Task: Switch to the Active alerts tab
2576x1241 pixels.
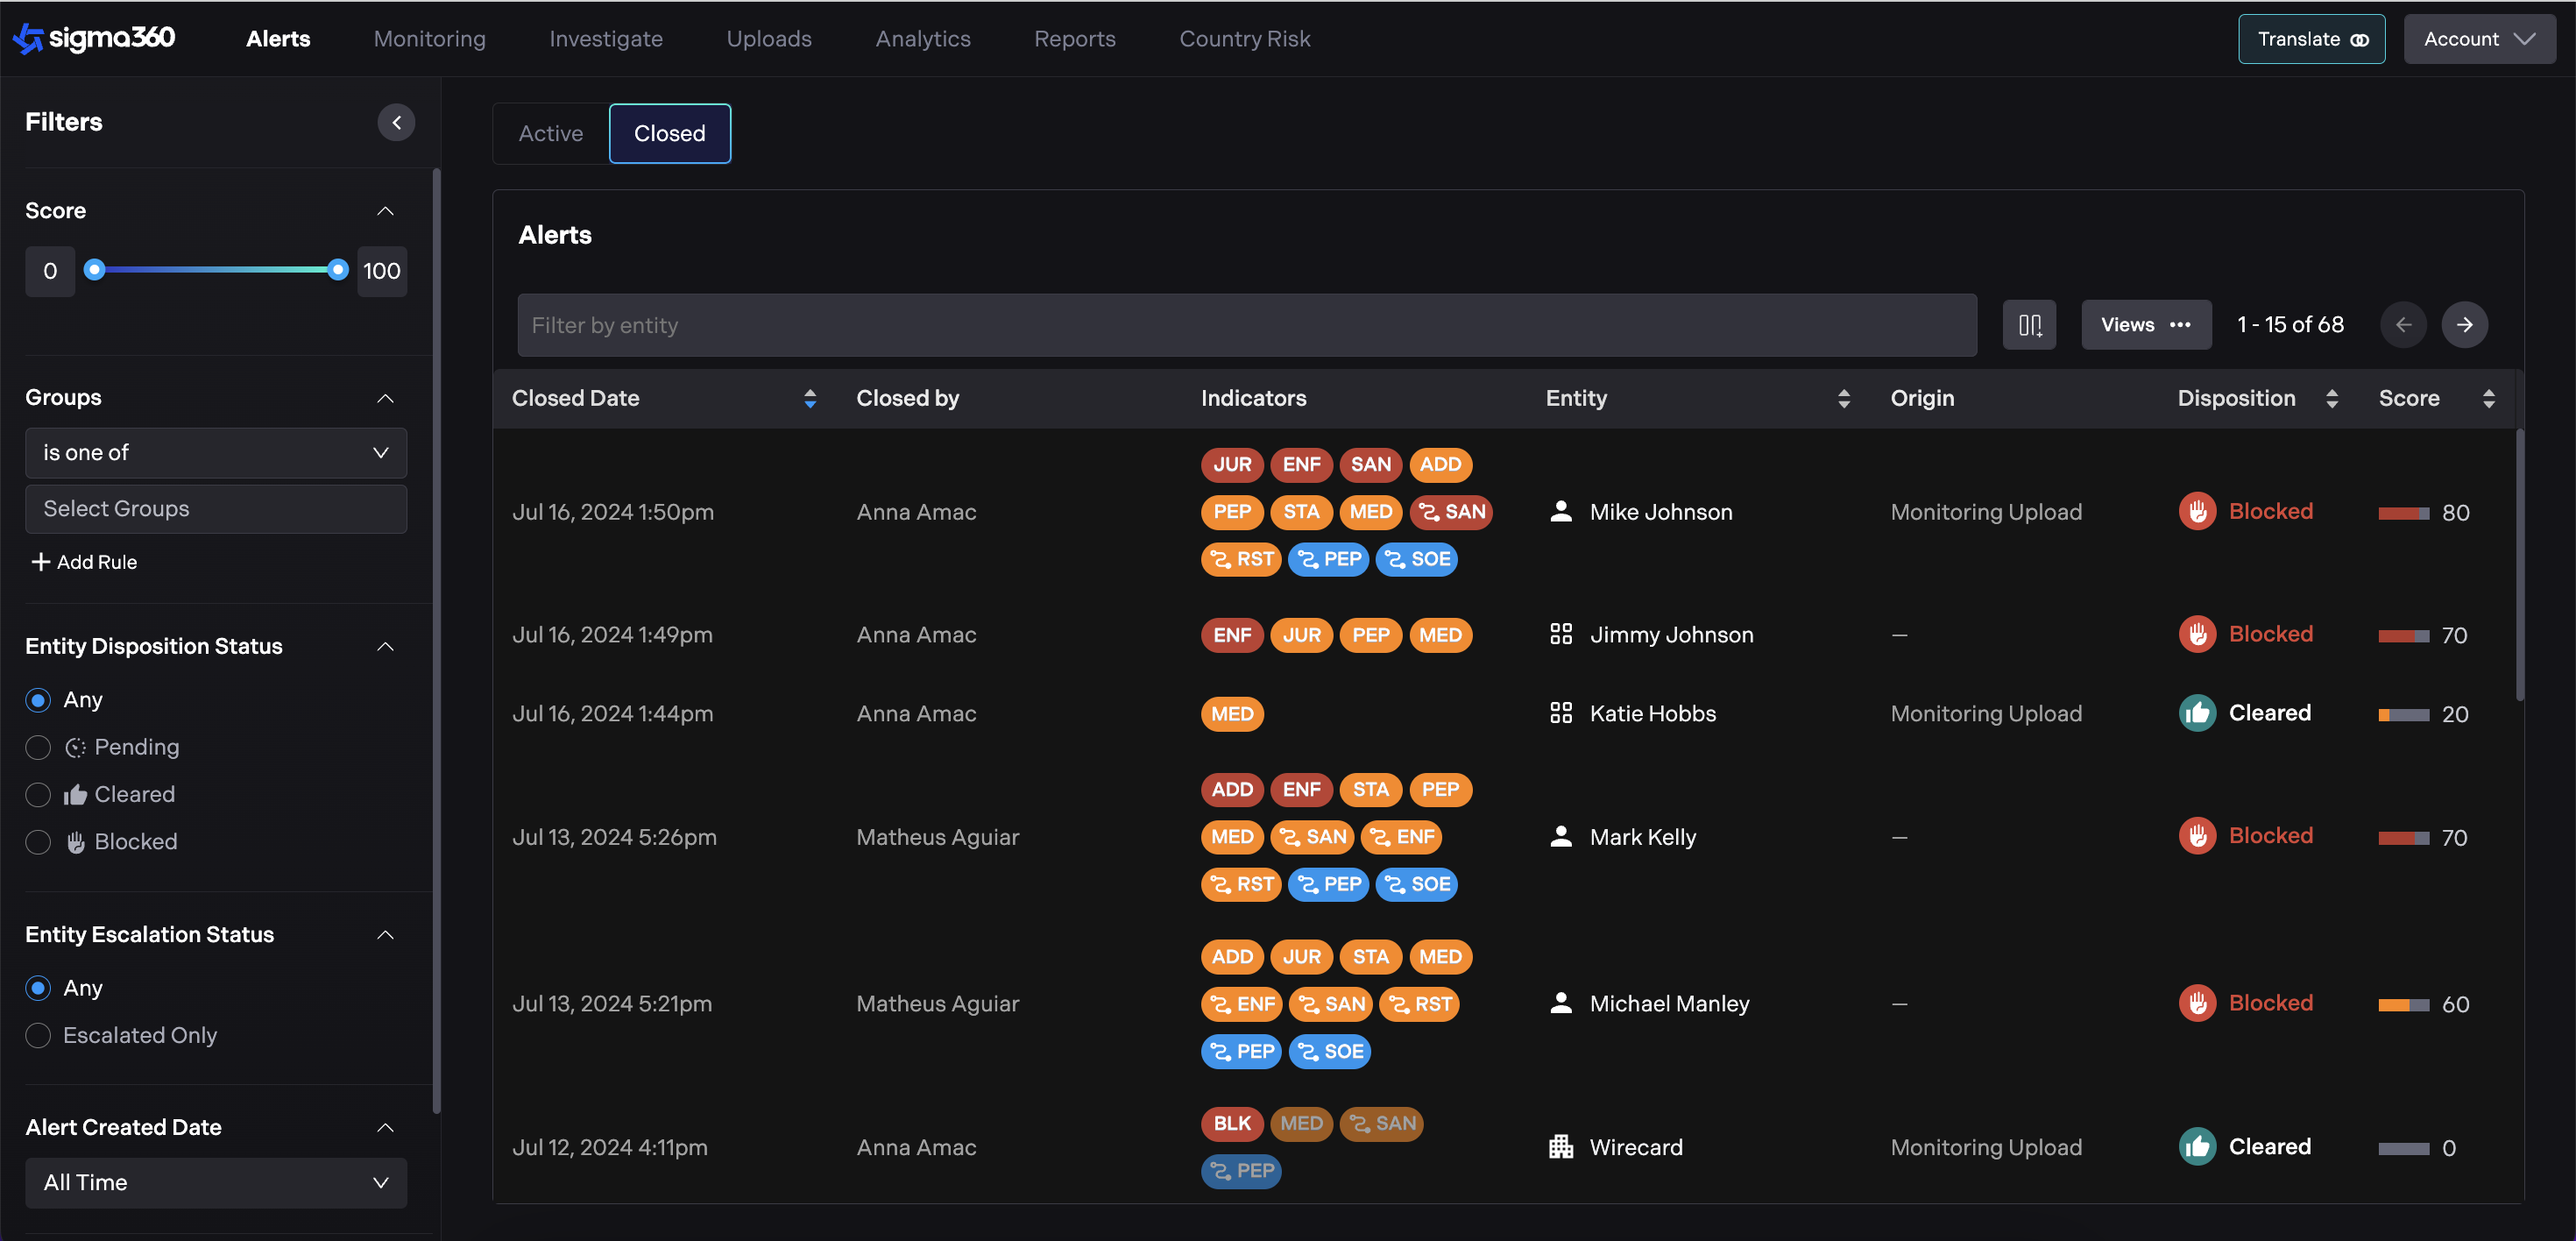Action: (x=550, y=133)
